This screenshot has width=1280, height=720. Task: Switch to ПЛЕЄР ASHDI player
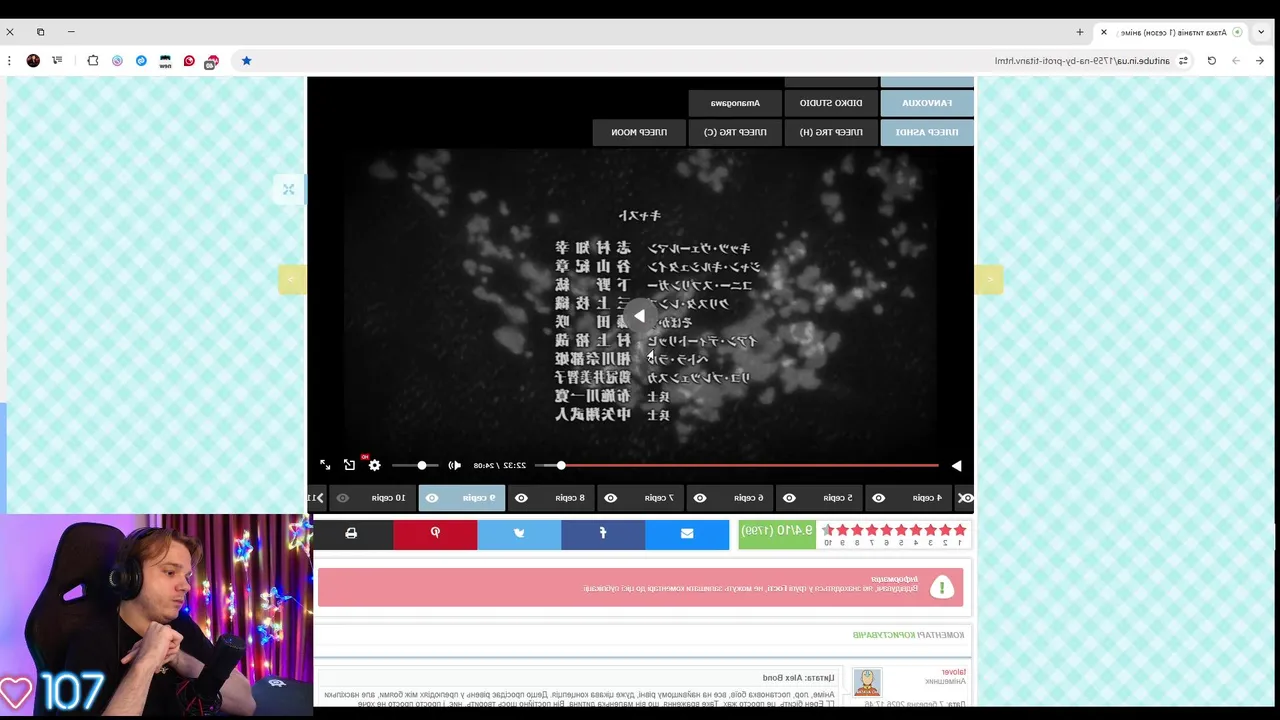click(x=927, y=132)
